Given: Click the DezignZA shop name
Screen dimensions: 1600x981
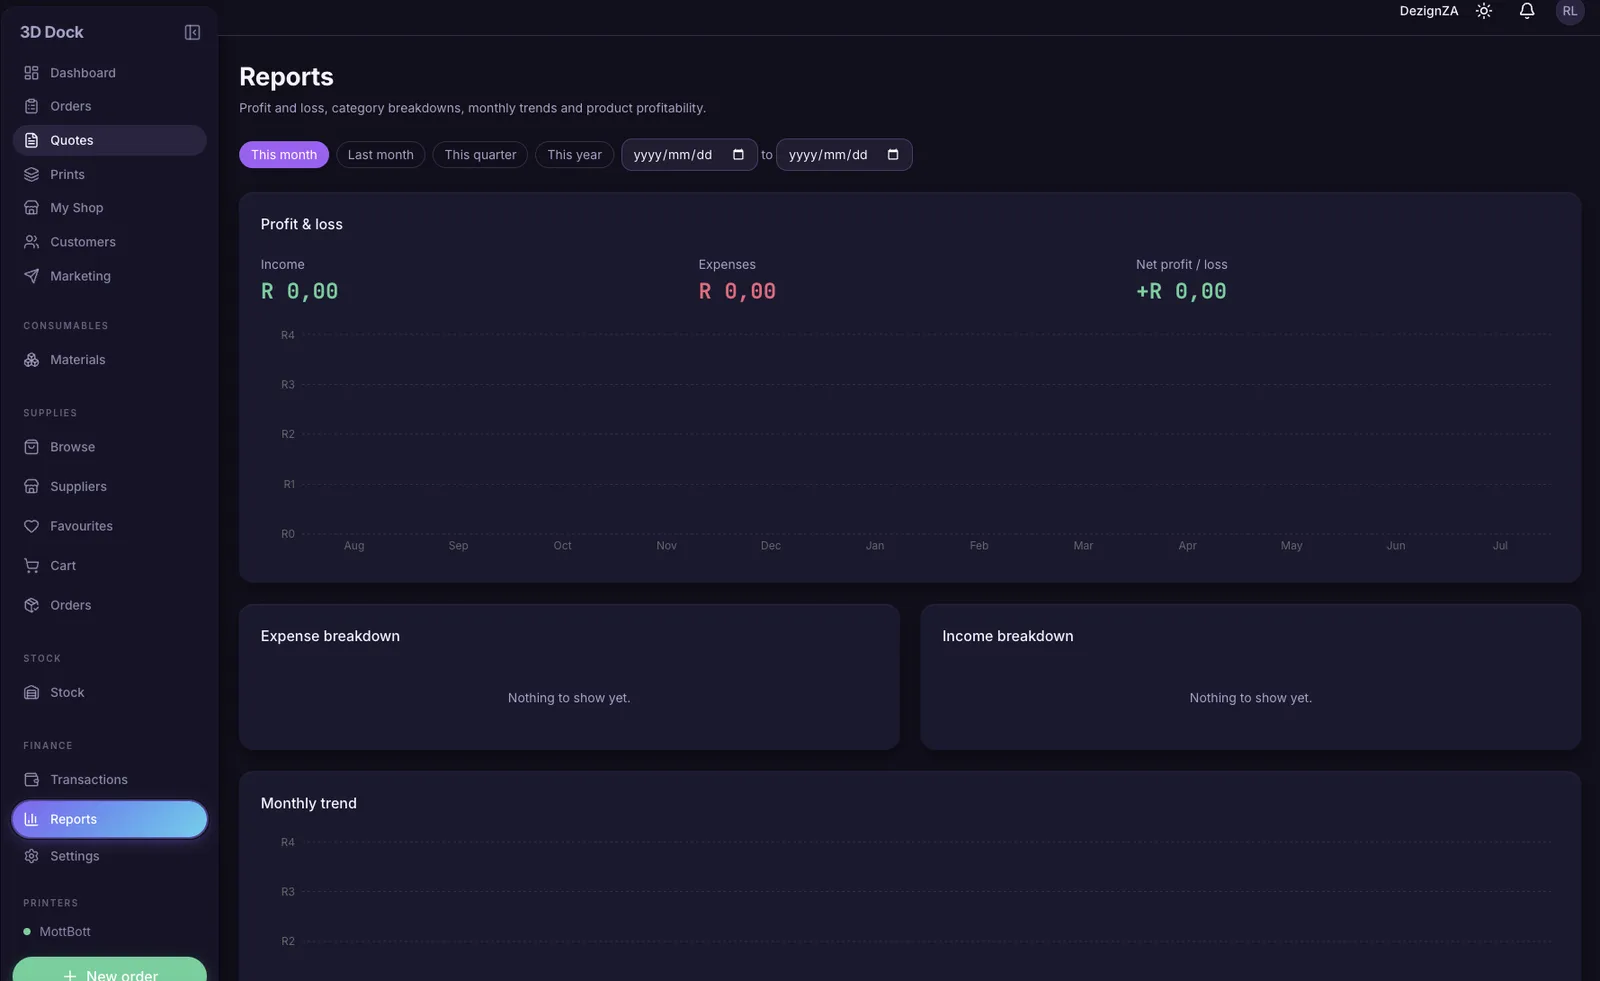Looking at the screenshot, I should [1428, 11].
